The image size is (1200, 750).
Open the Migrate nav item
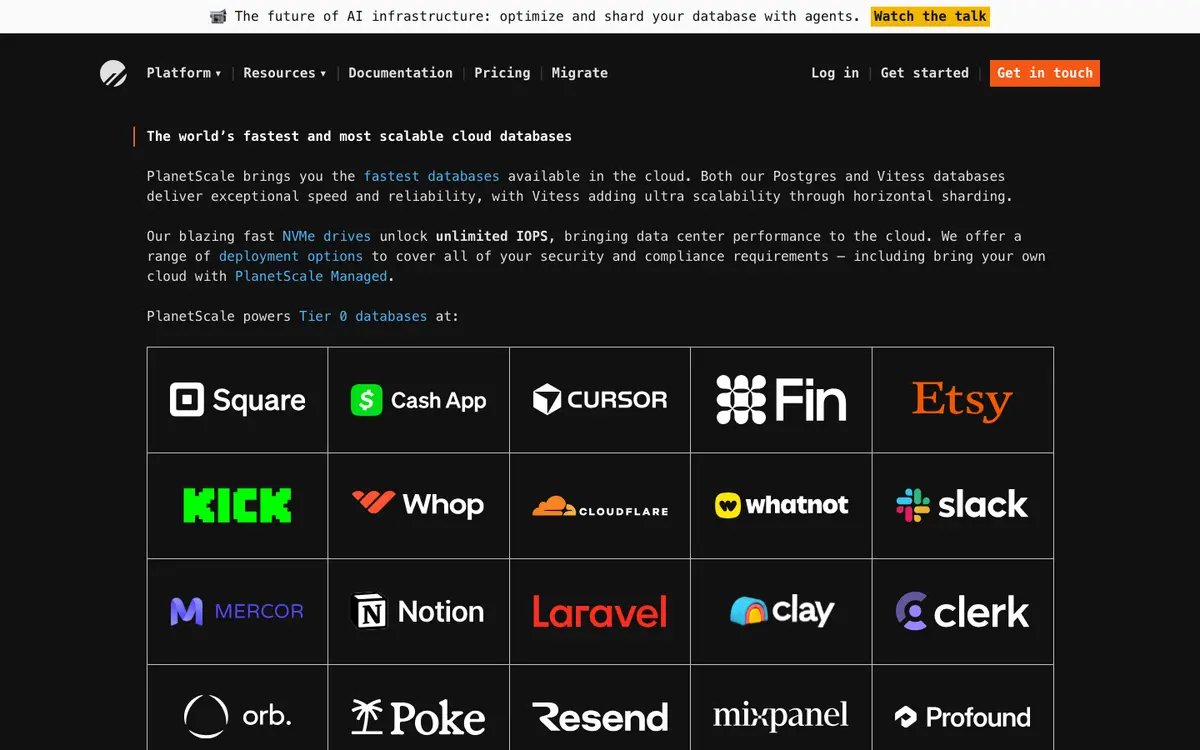point(580,73)
